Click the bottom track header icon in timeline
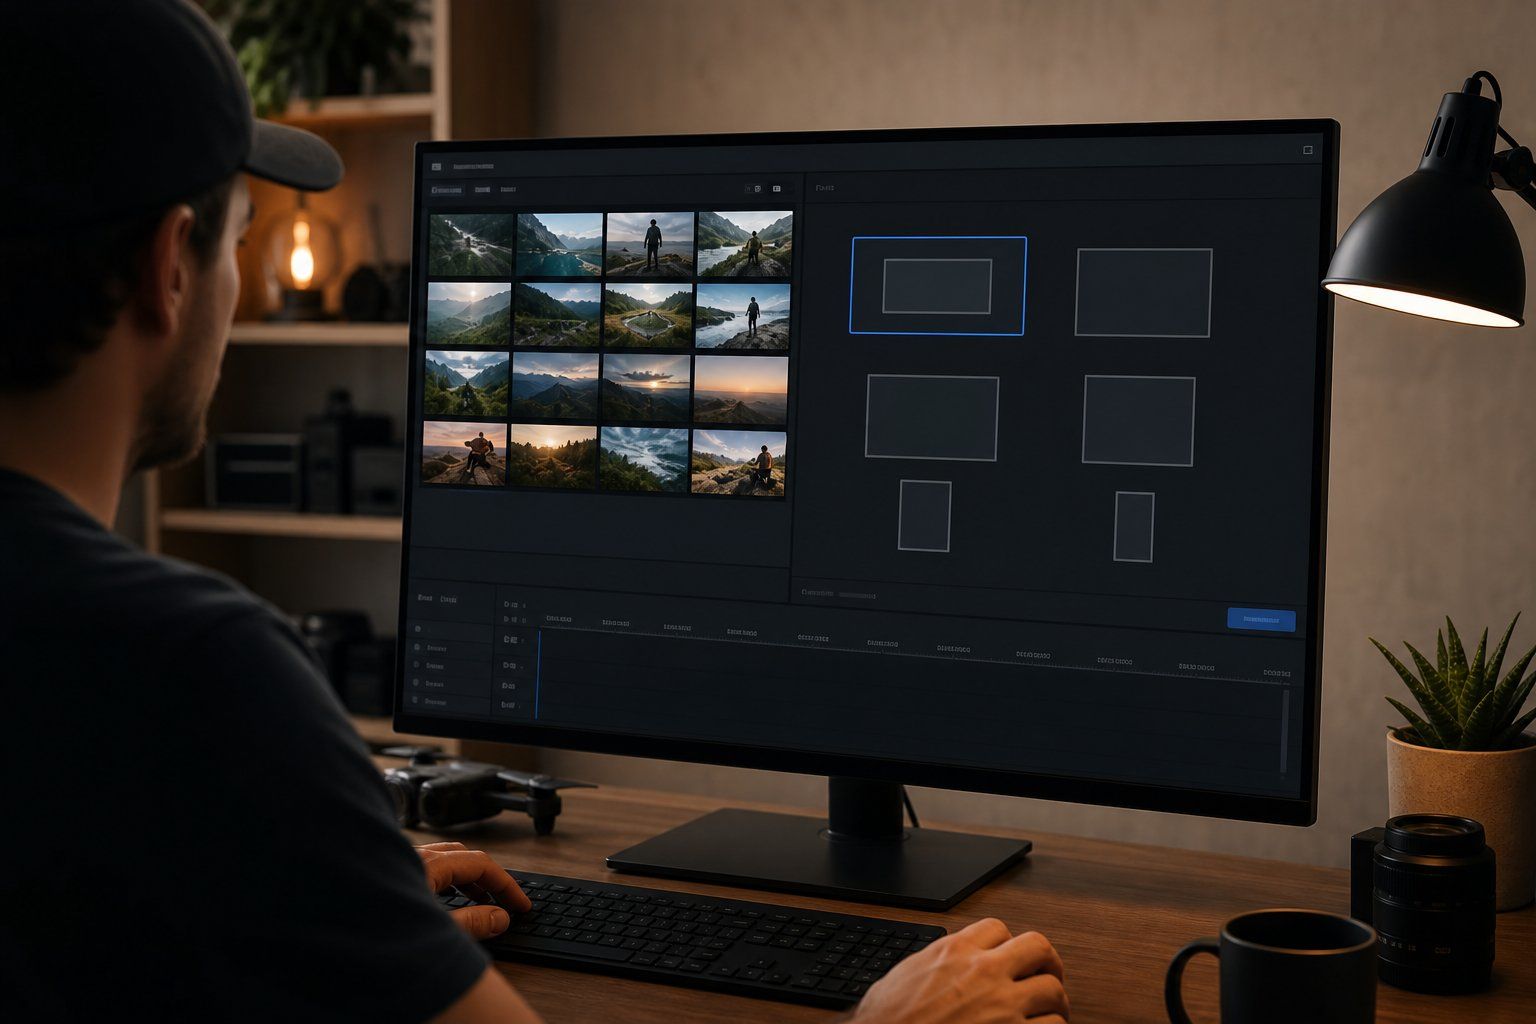Viewport: 1536px width, 1024px height. pos(503,705)
